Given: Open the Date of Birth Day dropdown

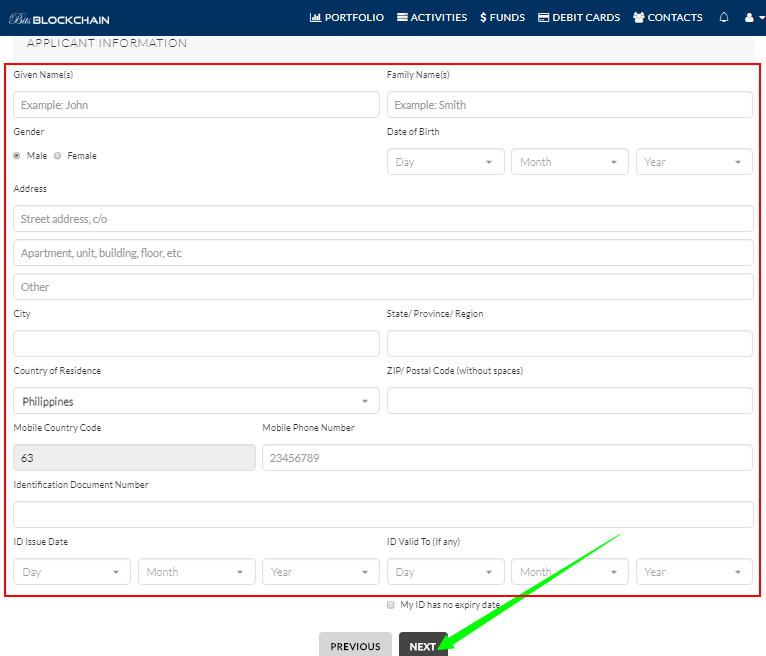Looking at the screenshot, I should (446, 162).
